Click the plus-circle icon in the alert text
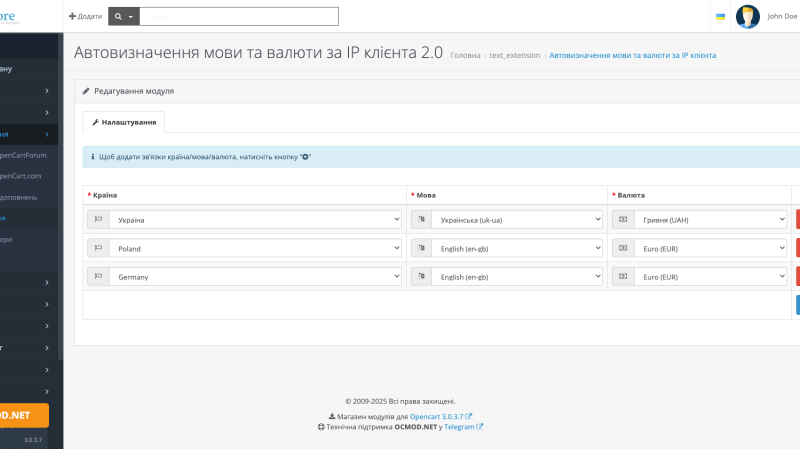Screen dimensions: 800x450 point(305,157)
